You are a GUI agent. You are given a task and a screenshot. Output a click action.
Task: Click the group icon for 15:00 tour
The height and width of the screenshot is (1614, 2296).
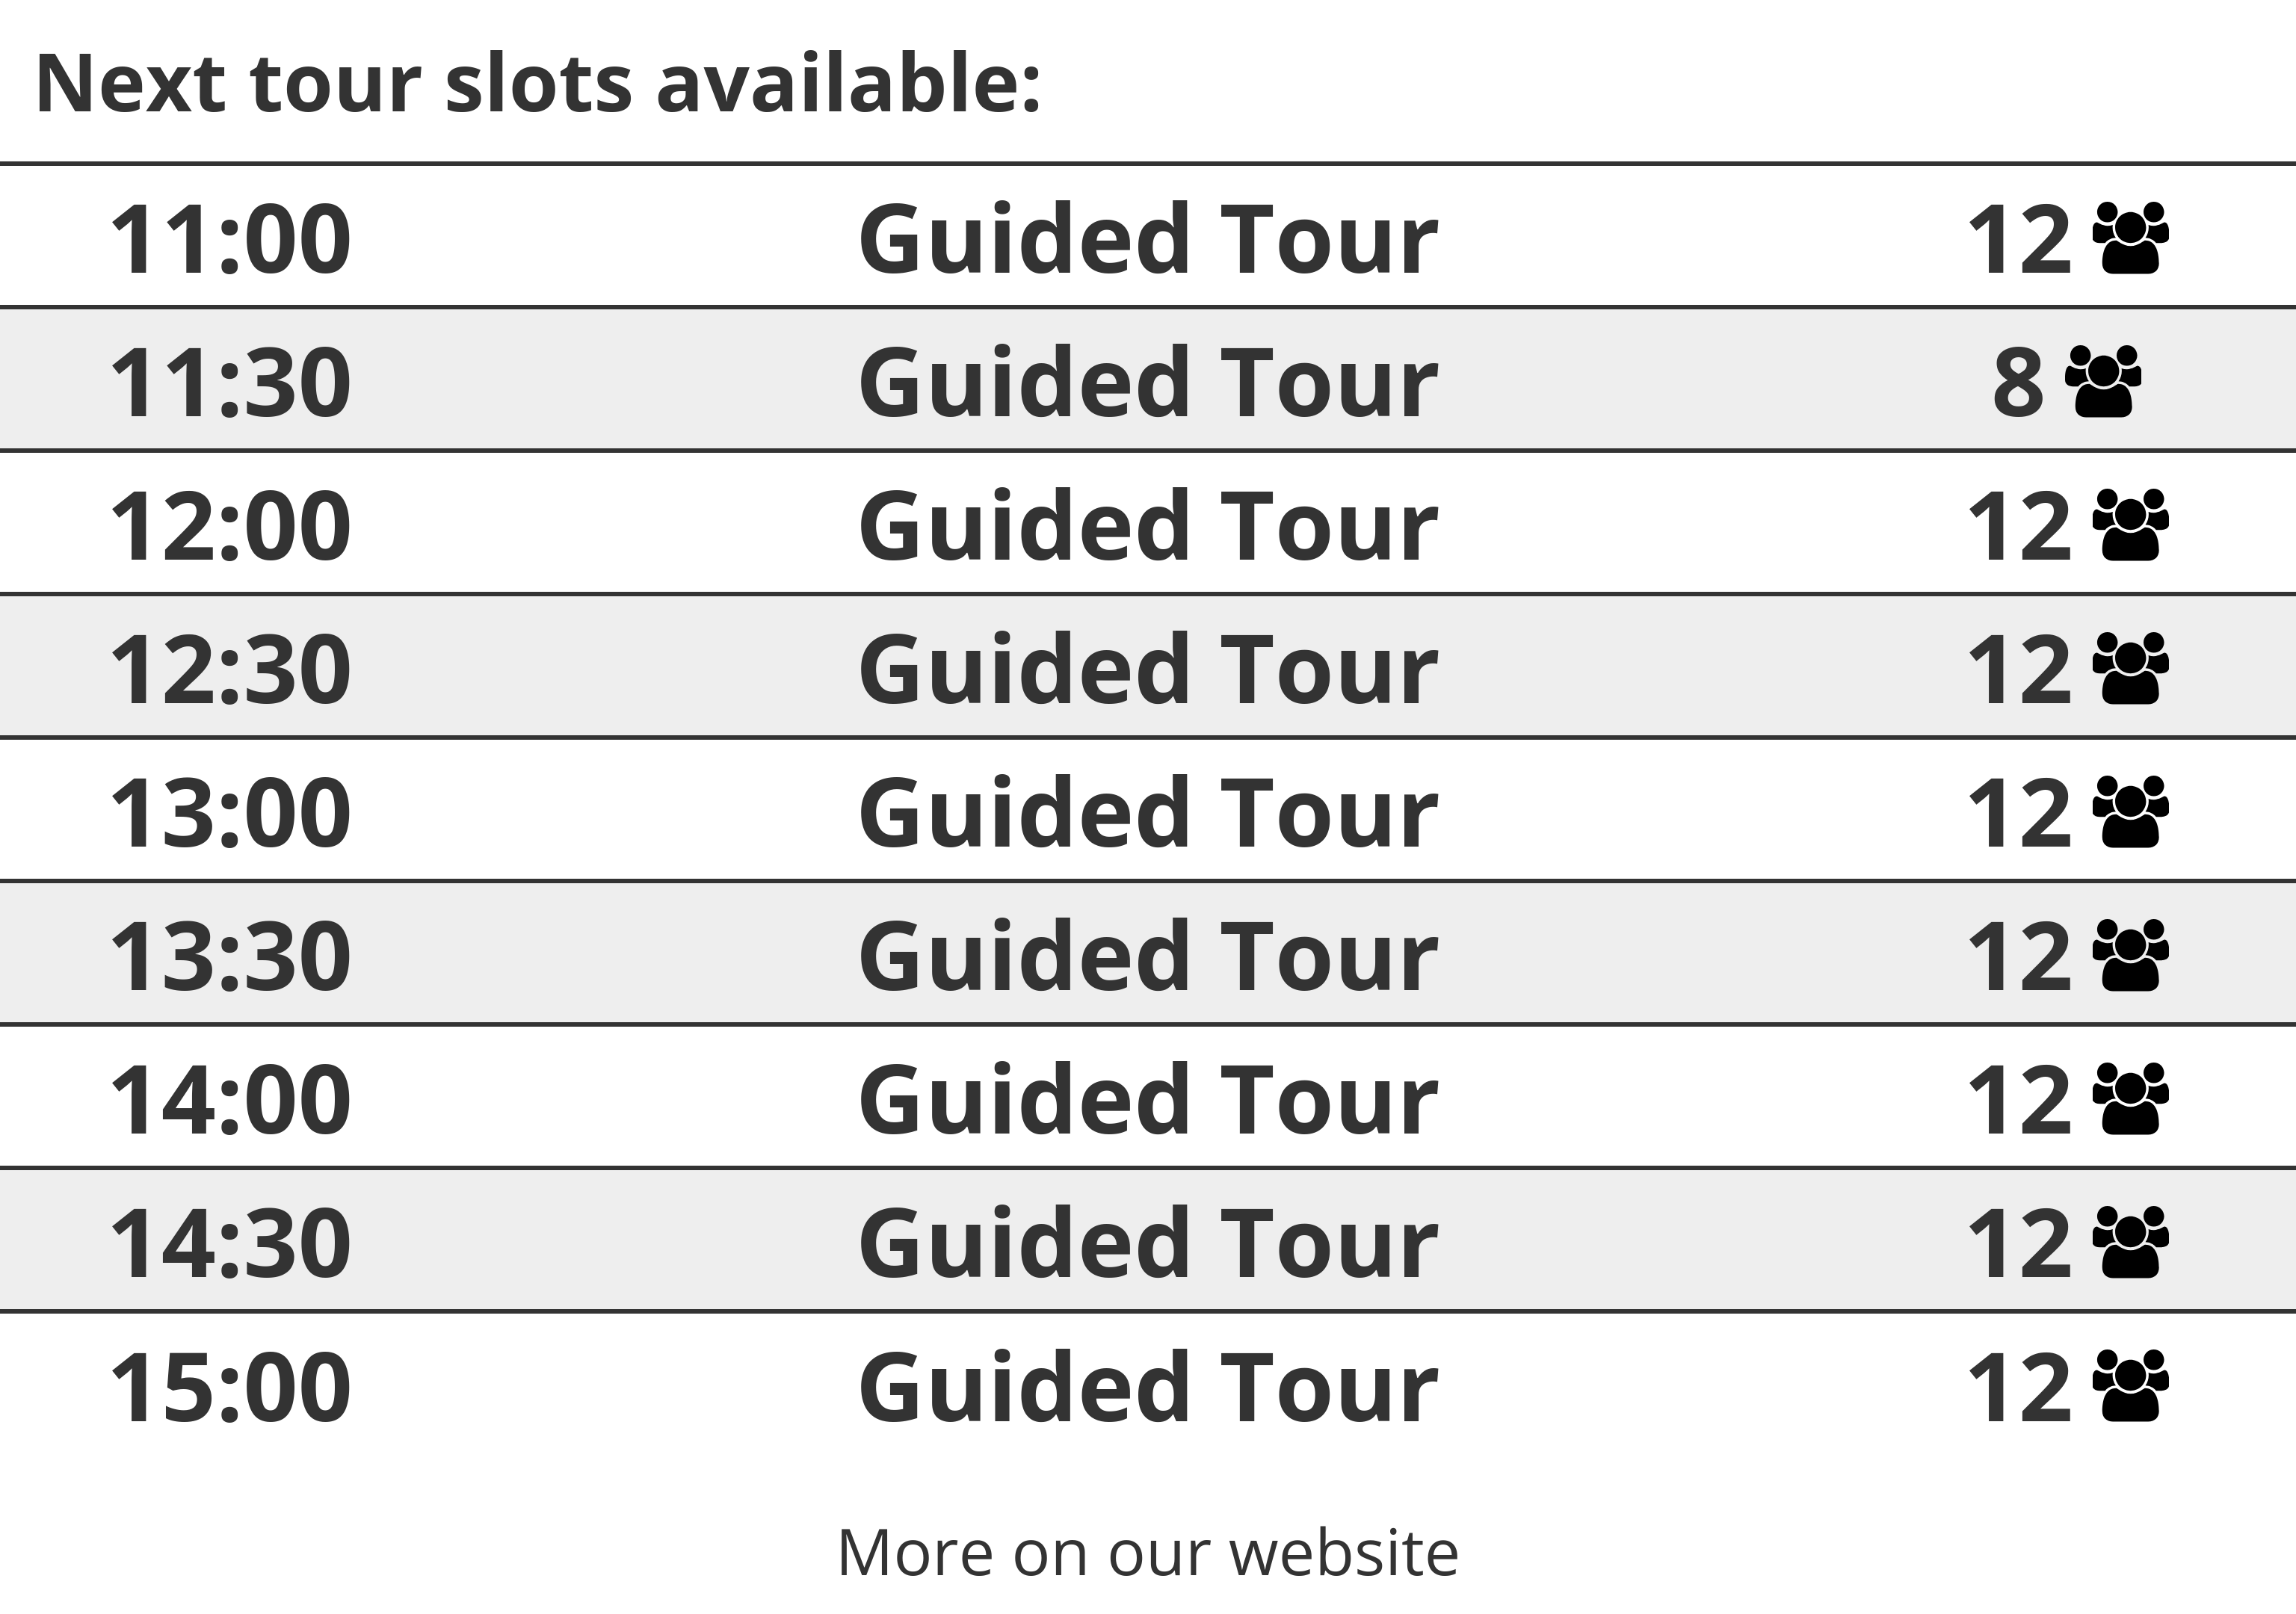pyautogui.click(x=2130, y=1385)
